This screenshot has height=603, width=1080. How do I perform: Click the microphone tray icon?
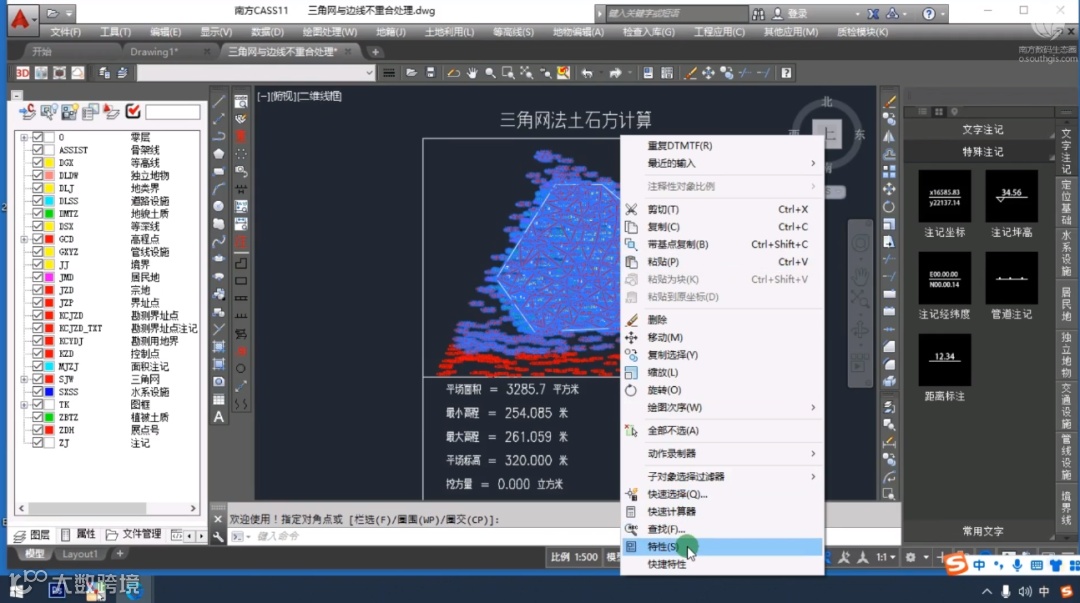coord(1006,591)
